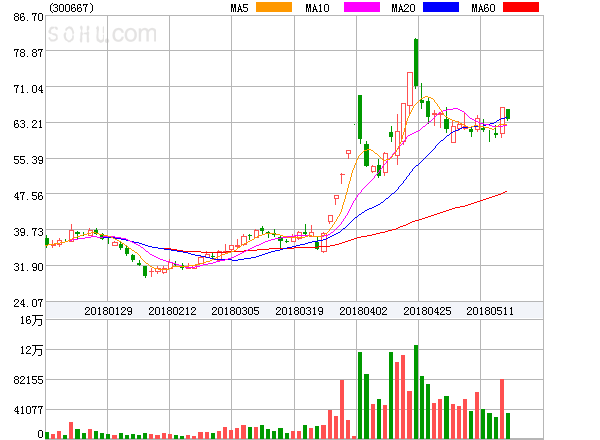Click the orange MA5 legend swatch
600x440 pixels.
[274, 7]
